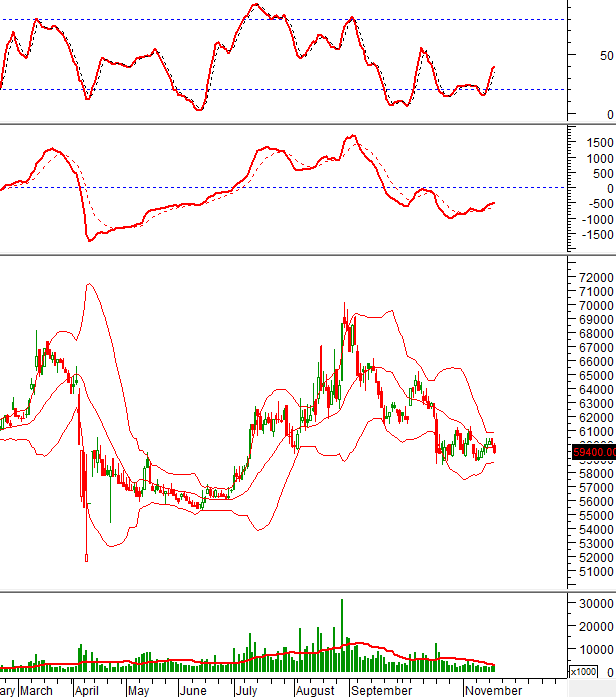The image size is (616, 697).
Task: Click the June month label
Action: 194,689
